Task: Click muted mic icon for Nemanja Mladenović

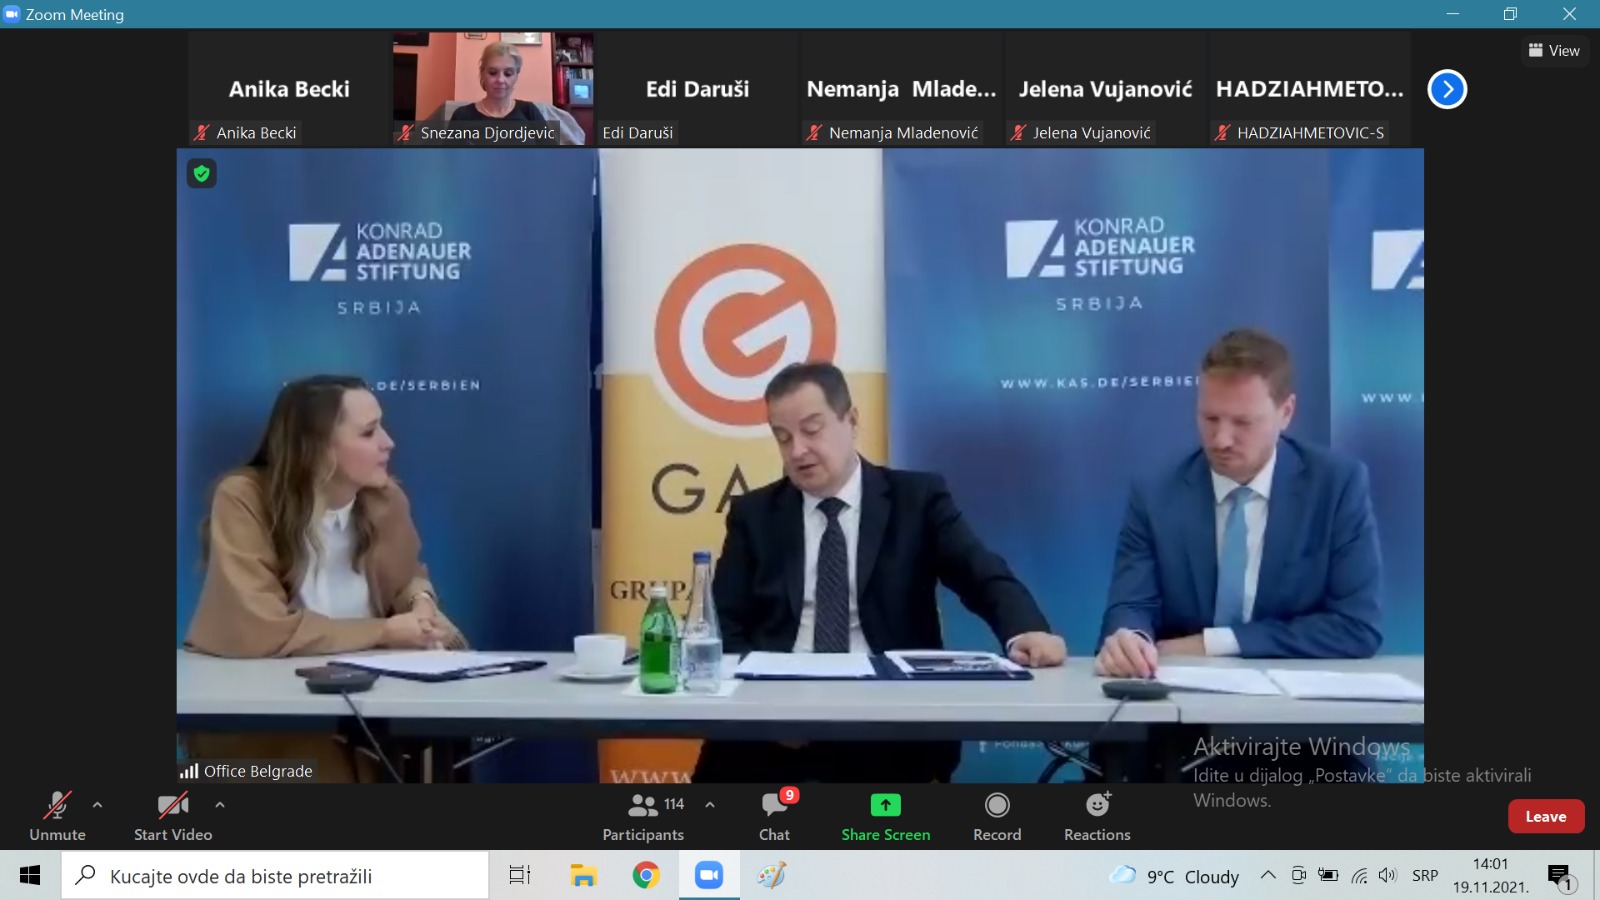Action: tap(814, 132)
